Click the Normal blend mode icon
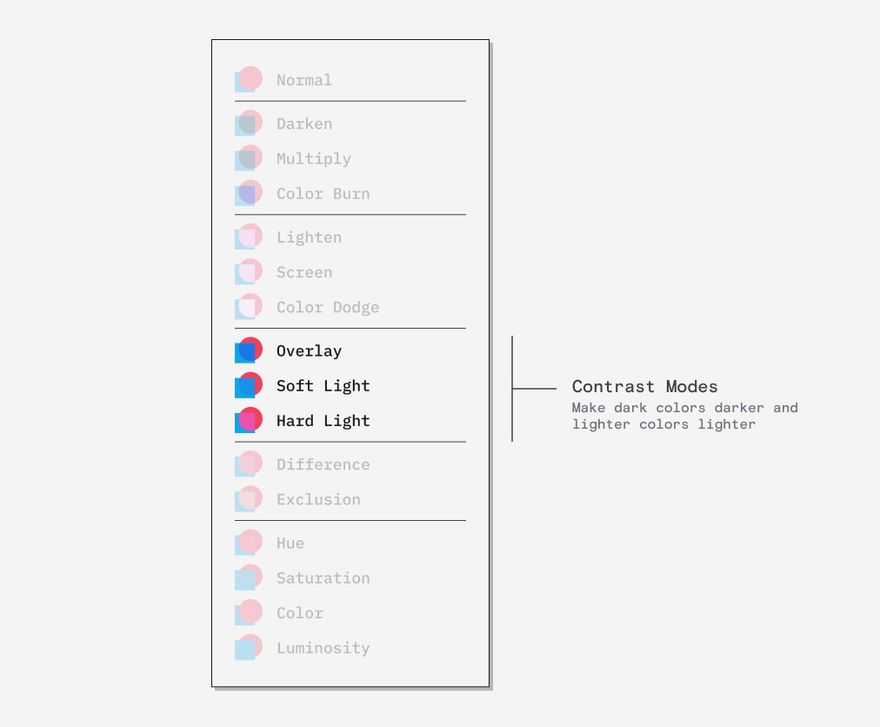Screen dimensions: 880x727 (x=249, y=79)
